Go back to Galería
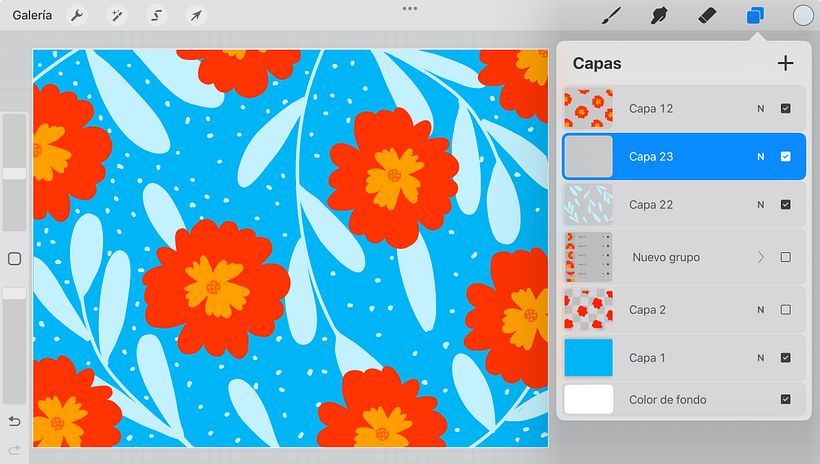The height and width of the screenshot is (464, 820). (32, 15)
